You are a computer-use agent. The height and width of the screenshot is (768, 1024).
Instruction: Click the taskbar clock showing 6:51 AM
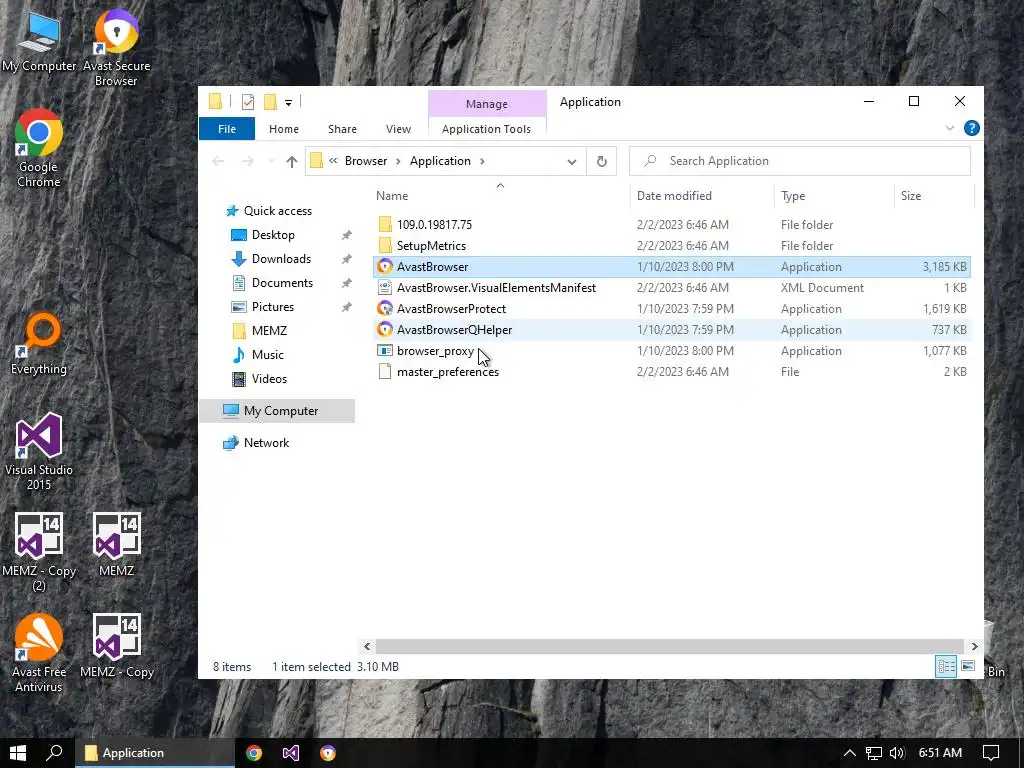940,753
